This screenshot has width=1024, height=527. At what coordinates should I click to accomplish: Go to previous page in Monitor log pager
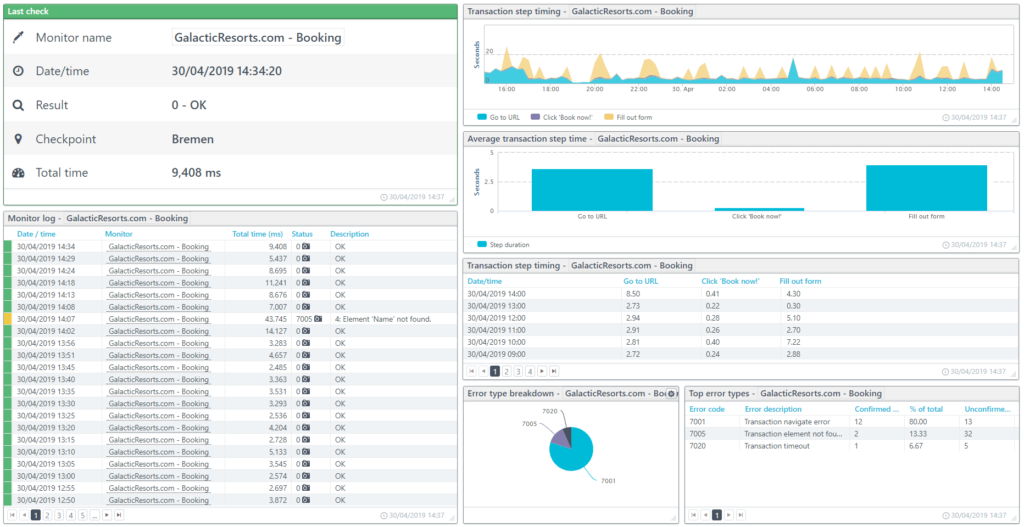(24, 515)
